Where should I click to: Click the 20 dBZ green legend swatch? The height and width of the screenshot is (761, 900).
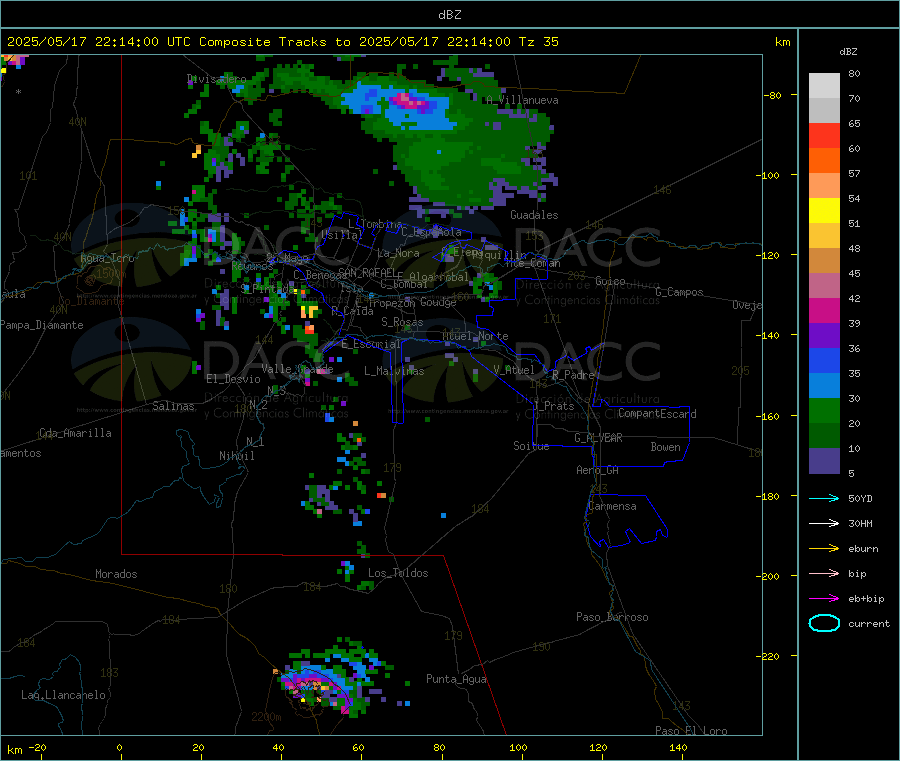(x=824, y=435)
